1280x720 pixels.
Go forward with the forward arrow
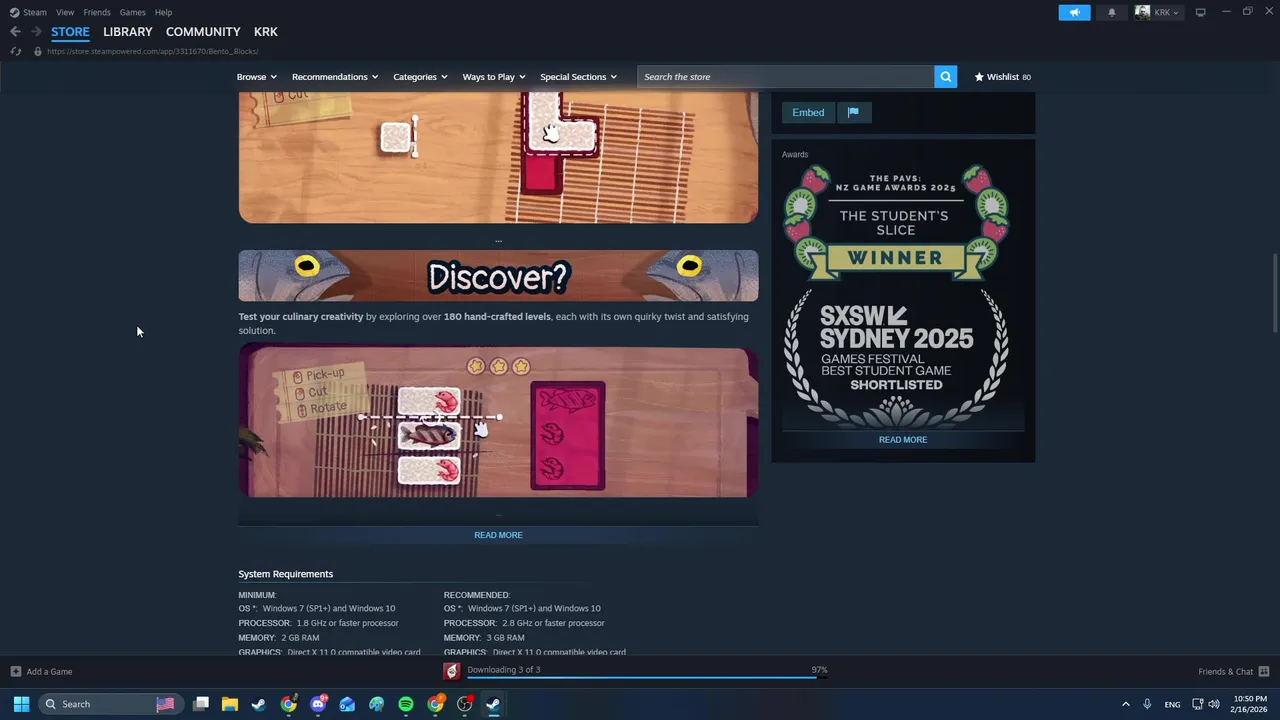tap(36, 32)
